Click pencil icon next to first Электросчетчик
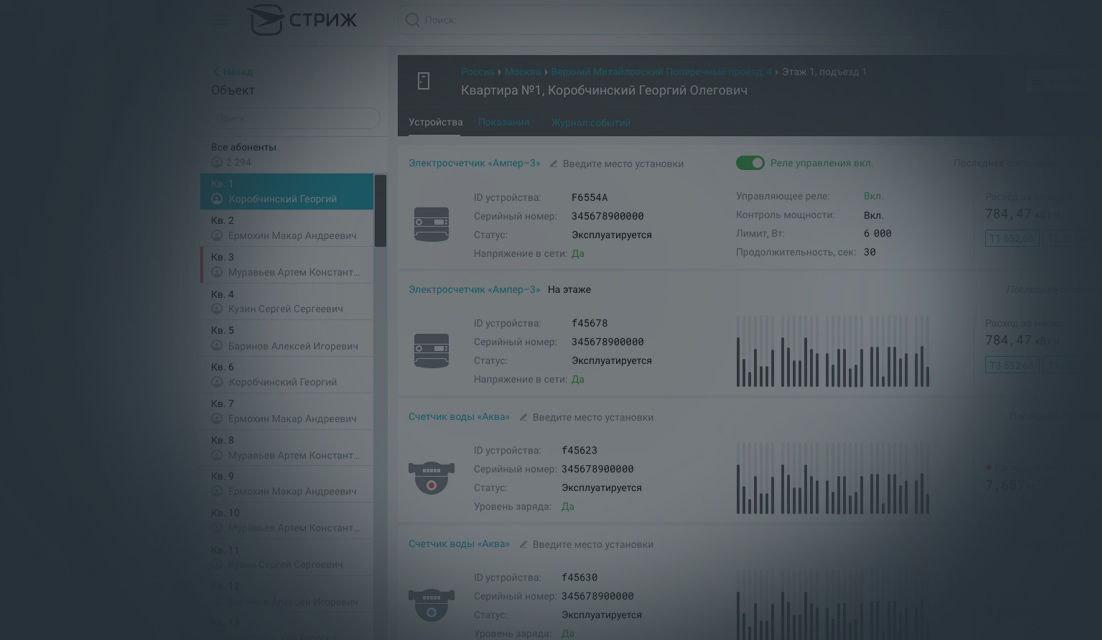 (553, 164)
